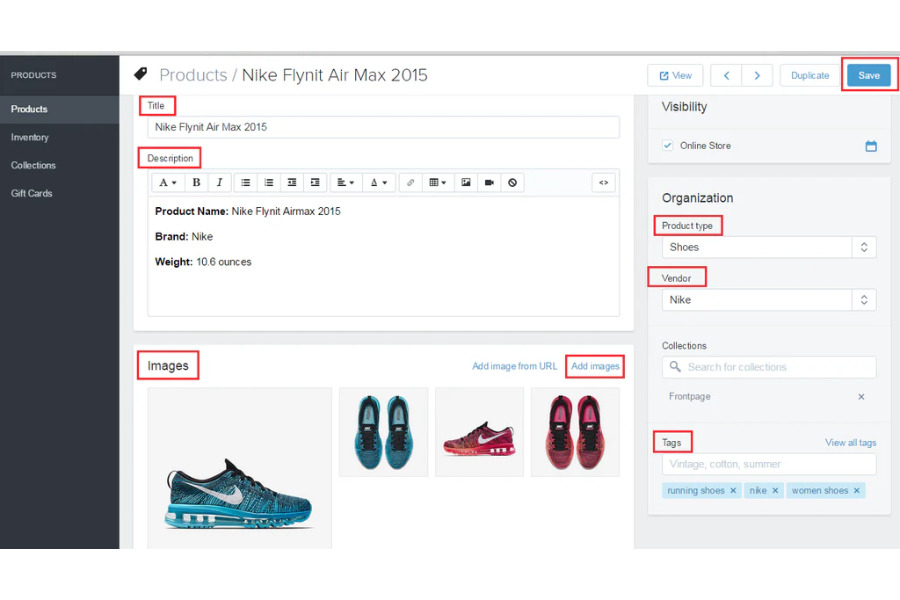Remove the 'running shoes' tag
Viewport: 900px width, 600px height.
click(733, 491)
